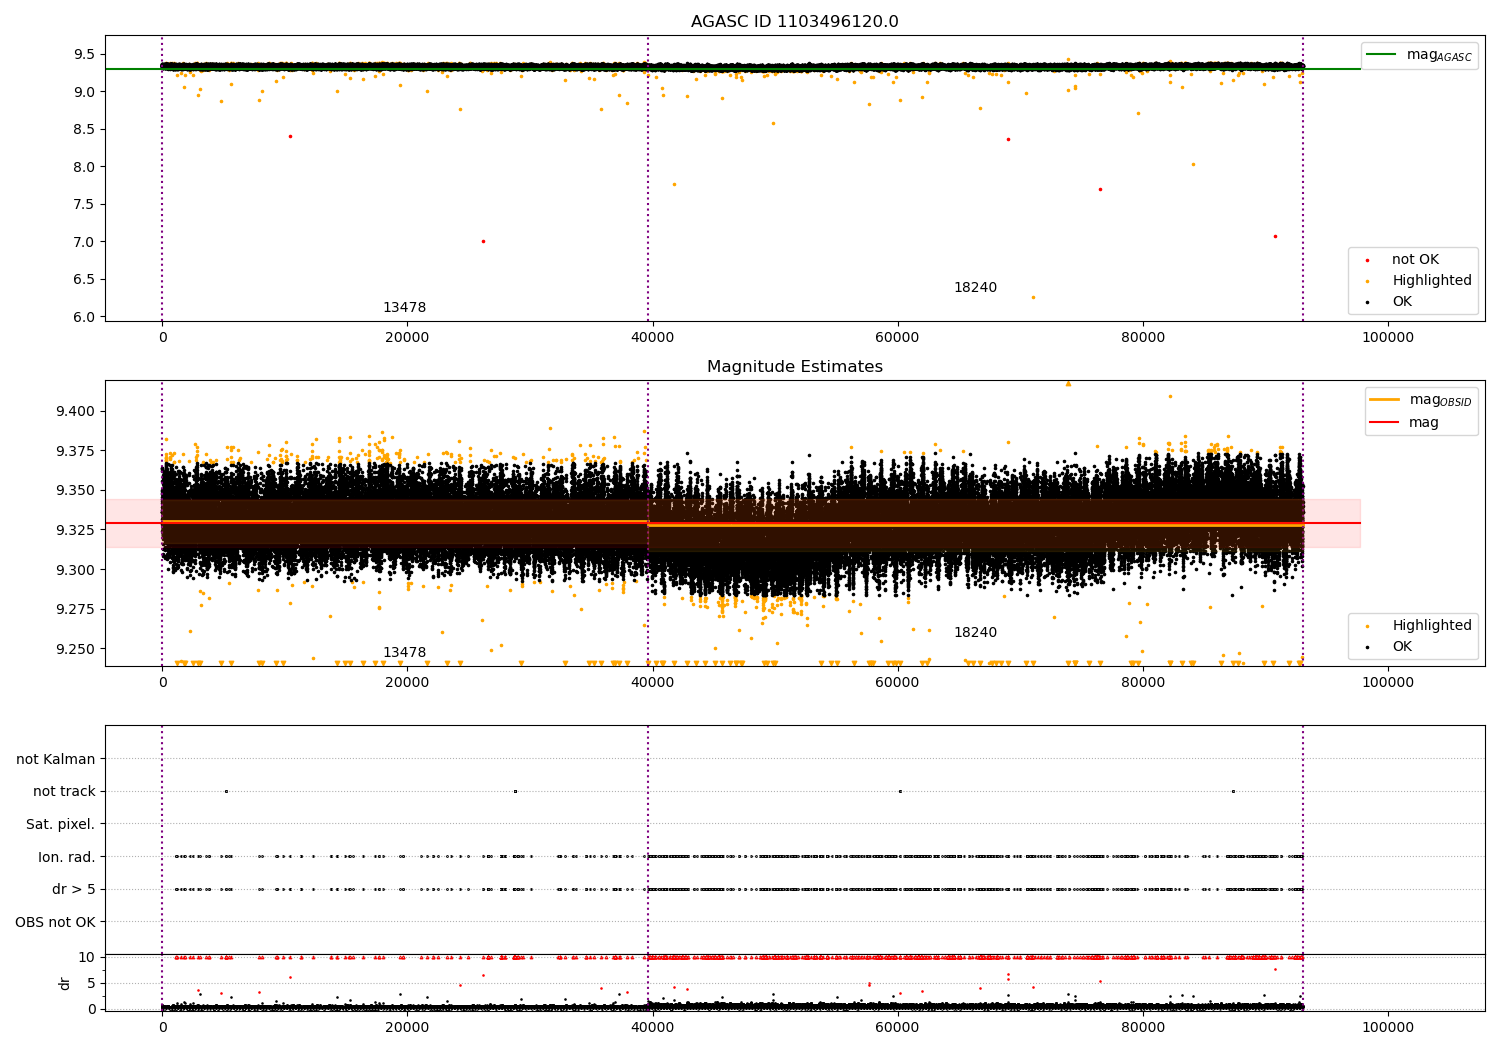Click the 9.325 y-tick in middle plot
Image resolution: width=1500 pixels, height=1050 pixels.
(74, 530)
